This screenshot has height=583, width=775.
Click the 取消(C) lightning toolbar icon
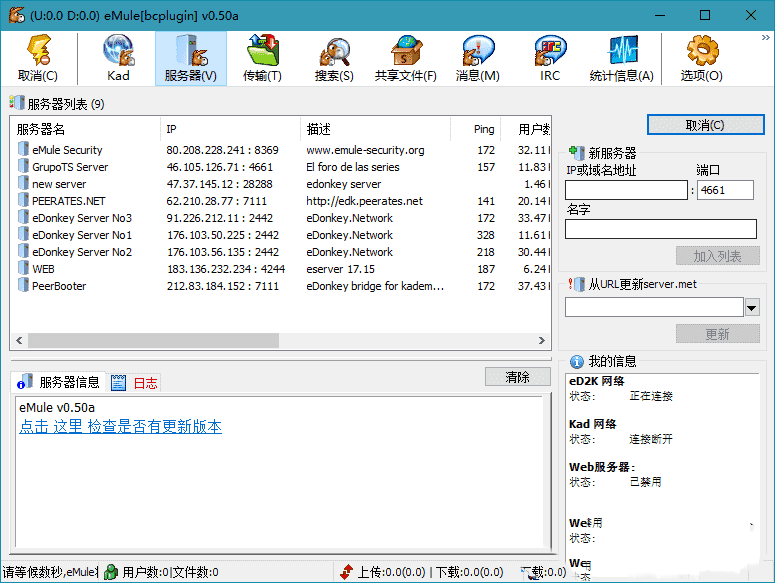pyautogui.click(x=38, y=57)
